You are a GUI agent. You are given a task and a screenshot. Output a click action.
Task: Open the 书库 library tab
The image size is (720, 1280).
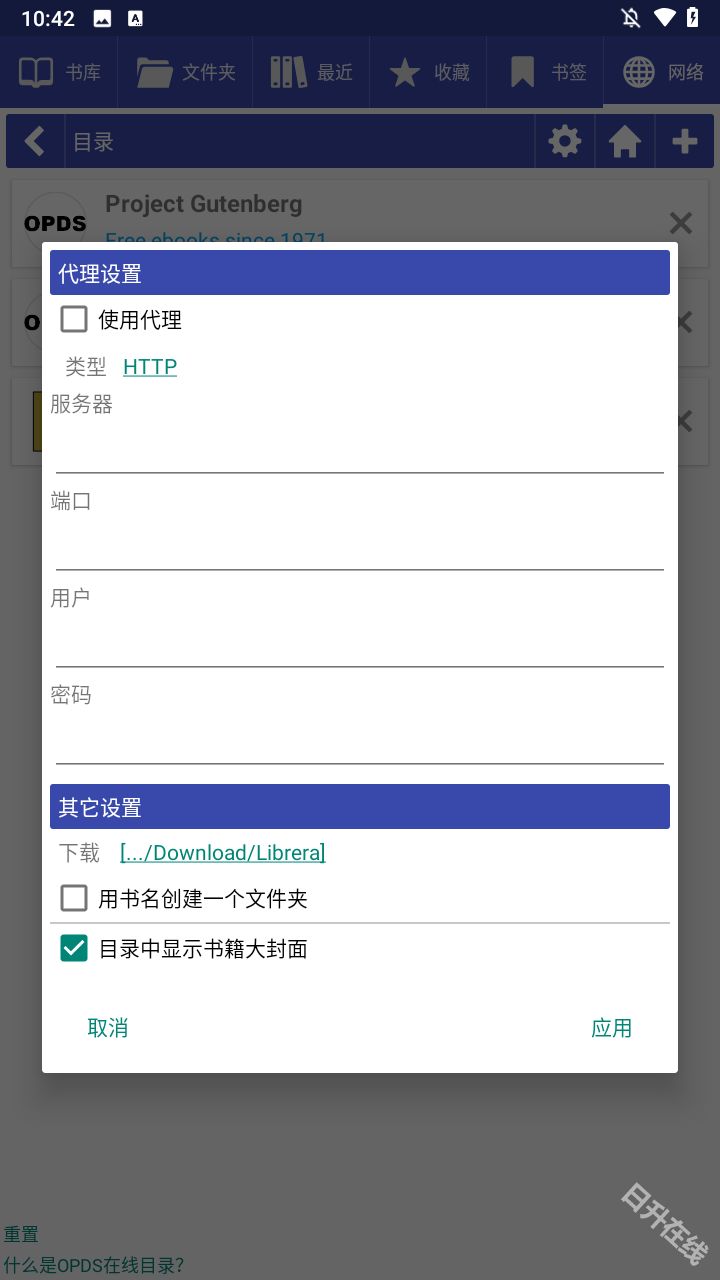59,72
